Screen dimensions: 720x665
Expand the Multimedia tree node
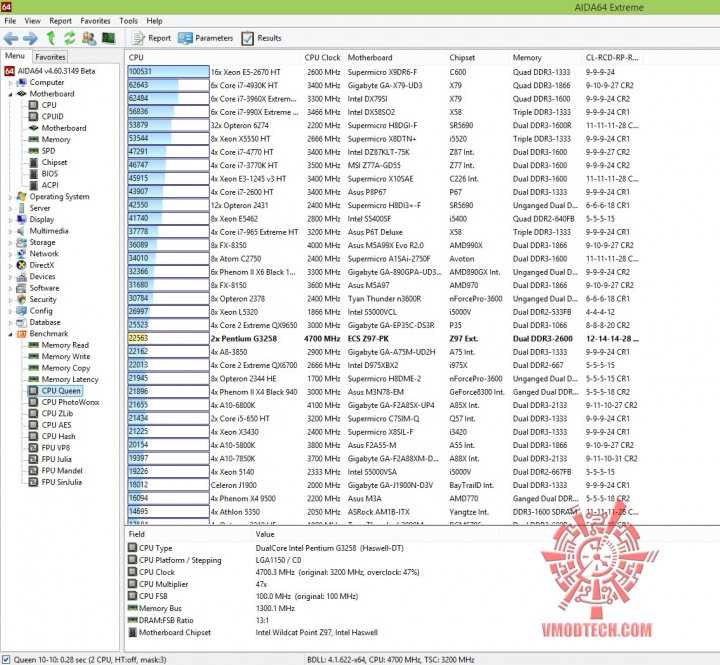point(10,231)
